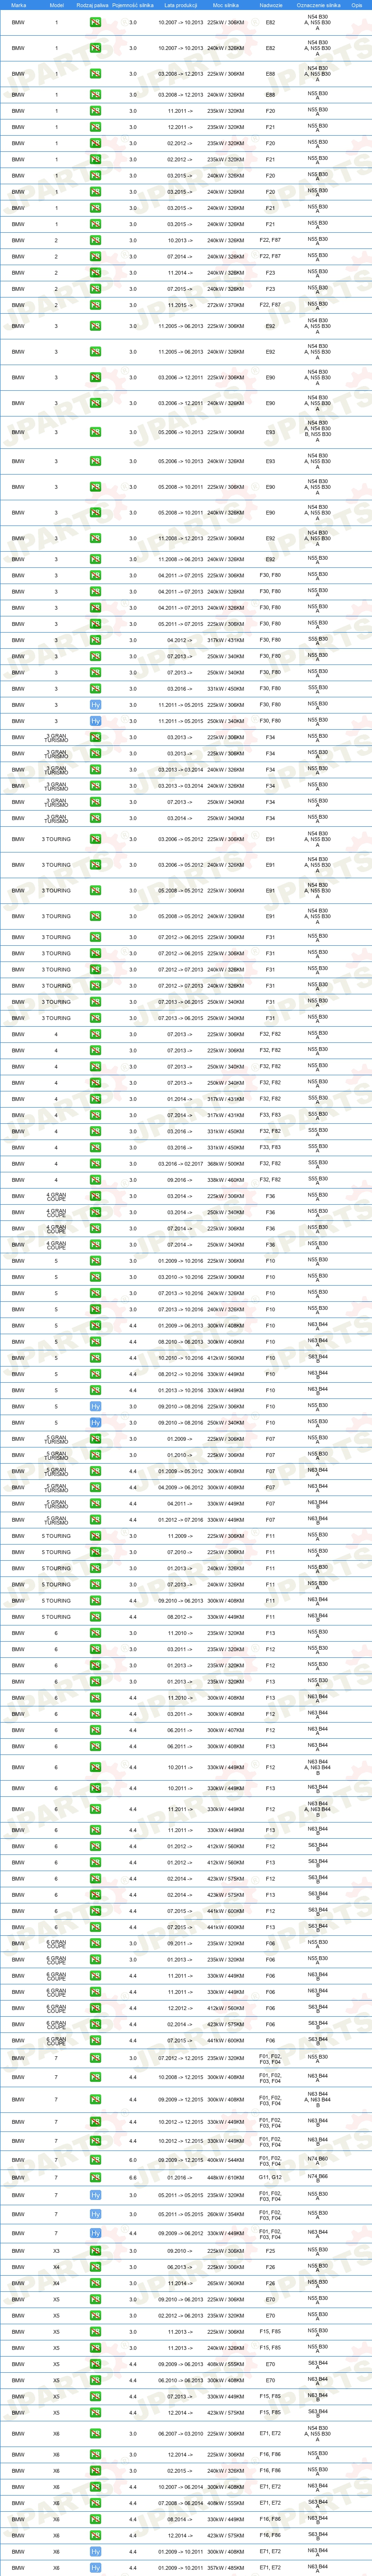This screenshot has width=372, height=2576.
Task: Click petrol icon for BMW 2 272kW/370KM row
Action: click(x=95, y=305)
